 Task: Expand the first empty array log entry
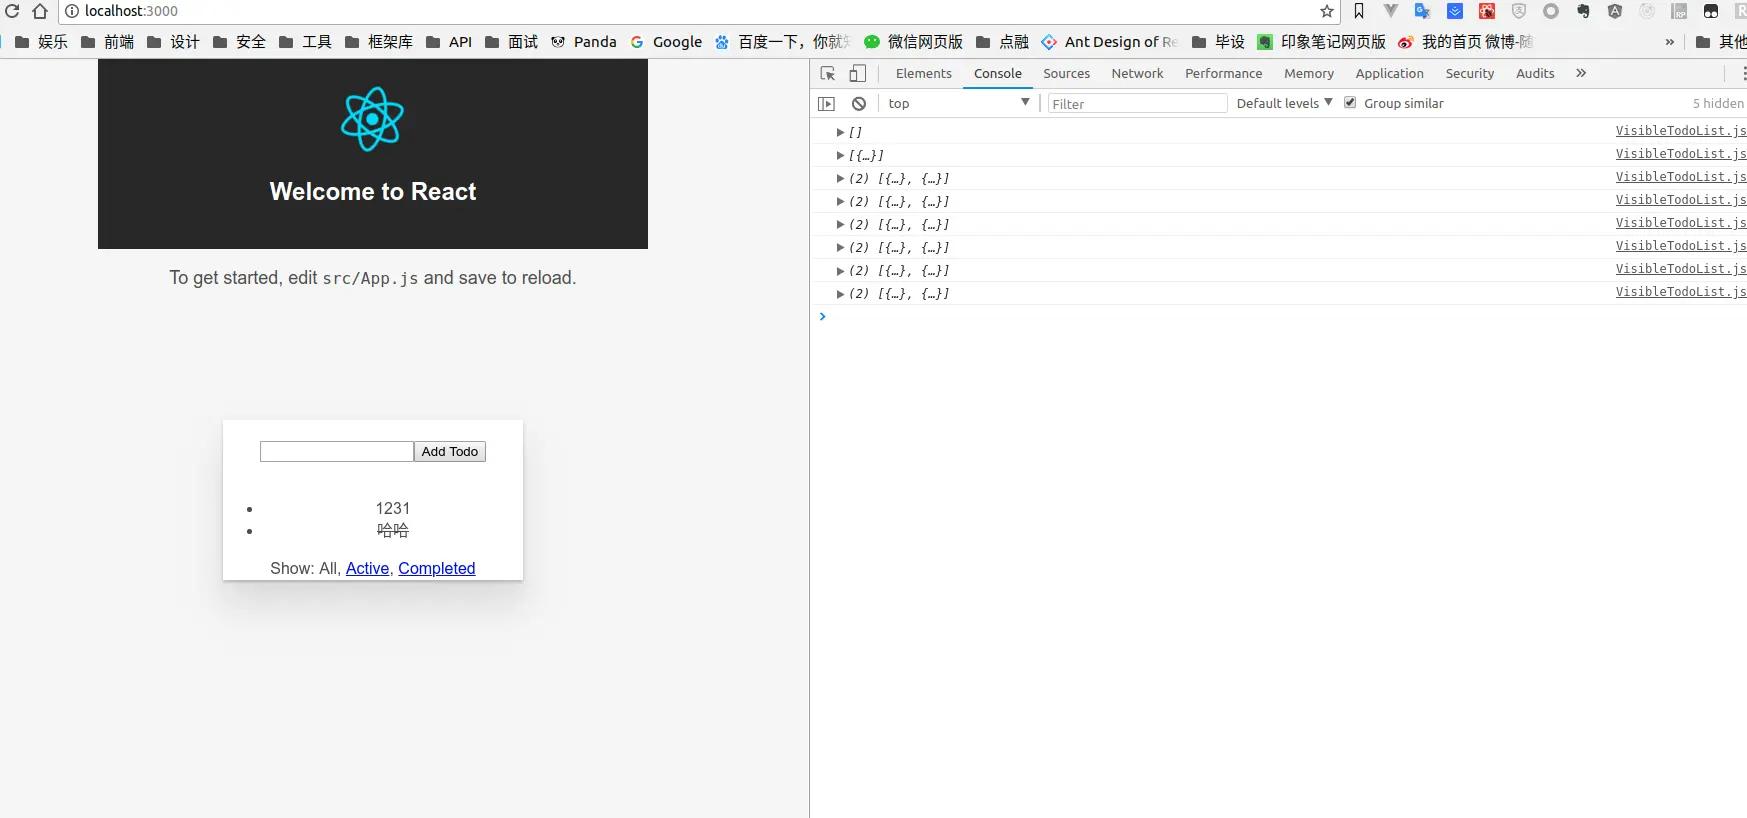(x=840, y=132)
